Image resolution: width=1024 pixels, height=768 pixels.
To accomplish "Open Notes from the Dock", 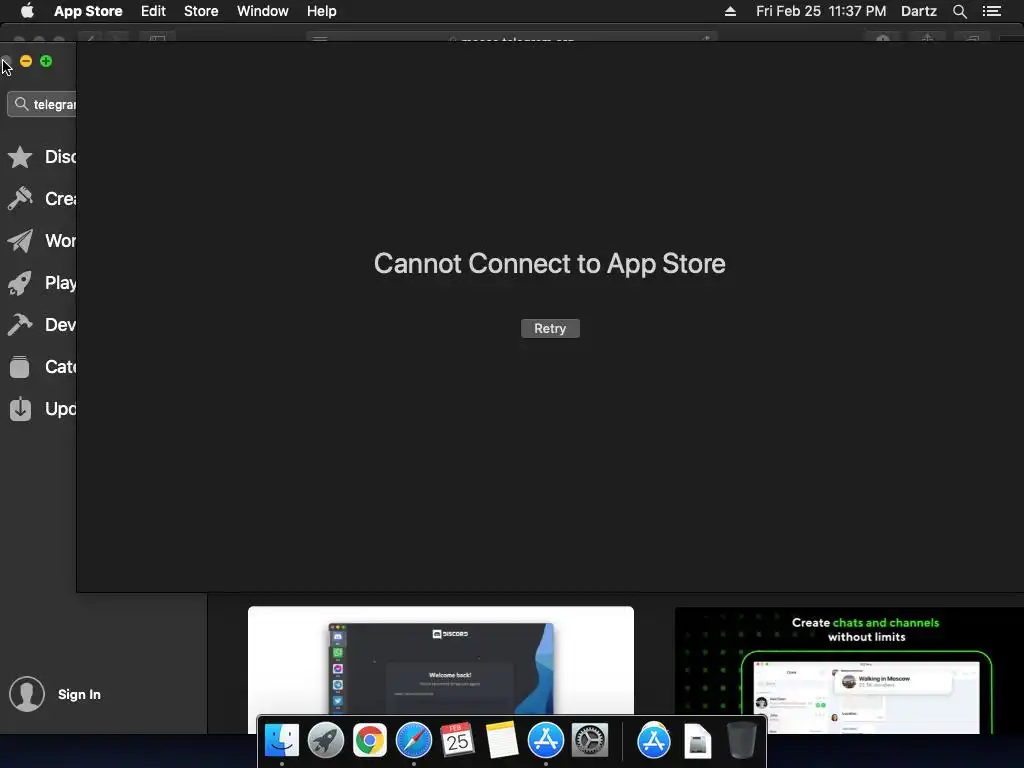I will point(502,740).
